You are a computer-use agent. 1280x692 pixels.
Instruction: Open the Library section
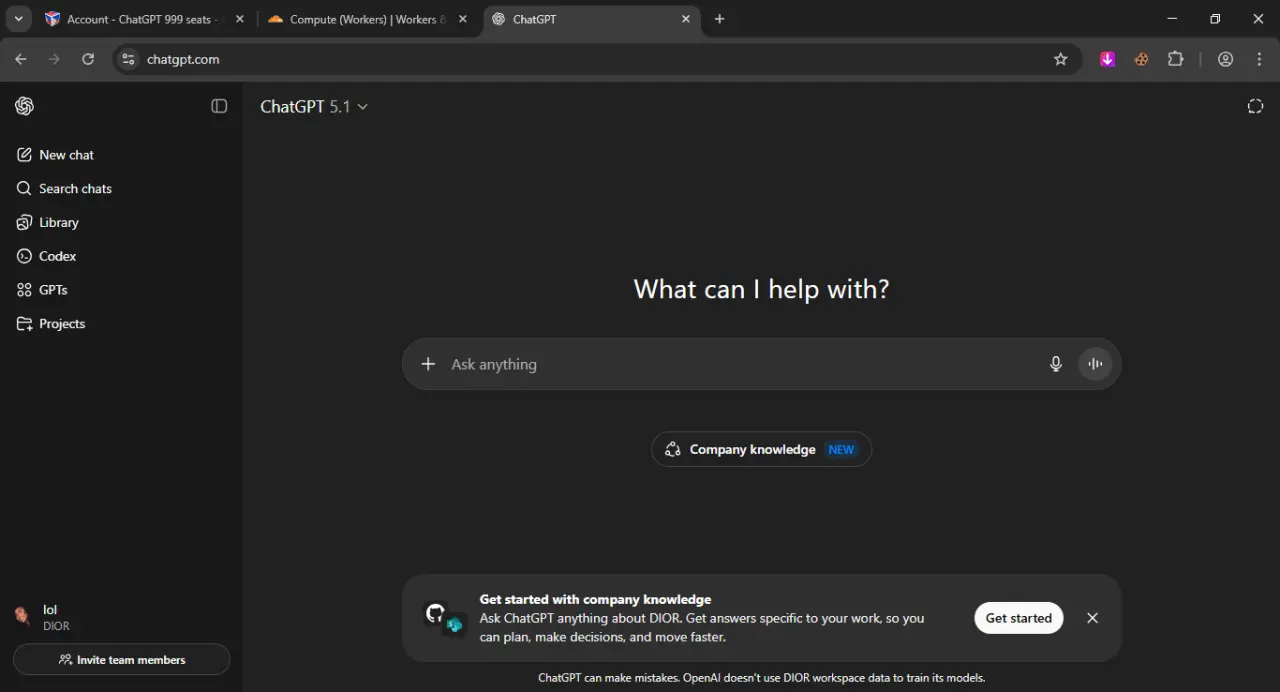[x=121, y=222]
